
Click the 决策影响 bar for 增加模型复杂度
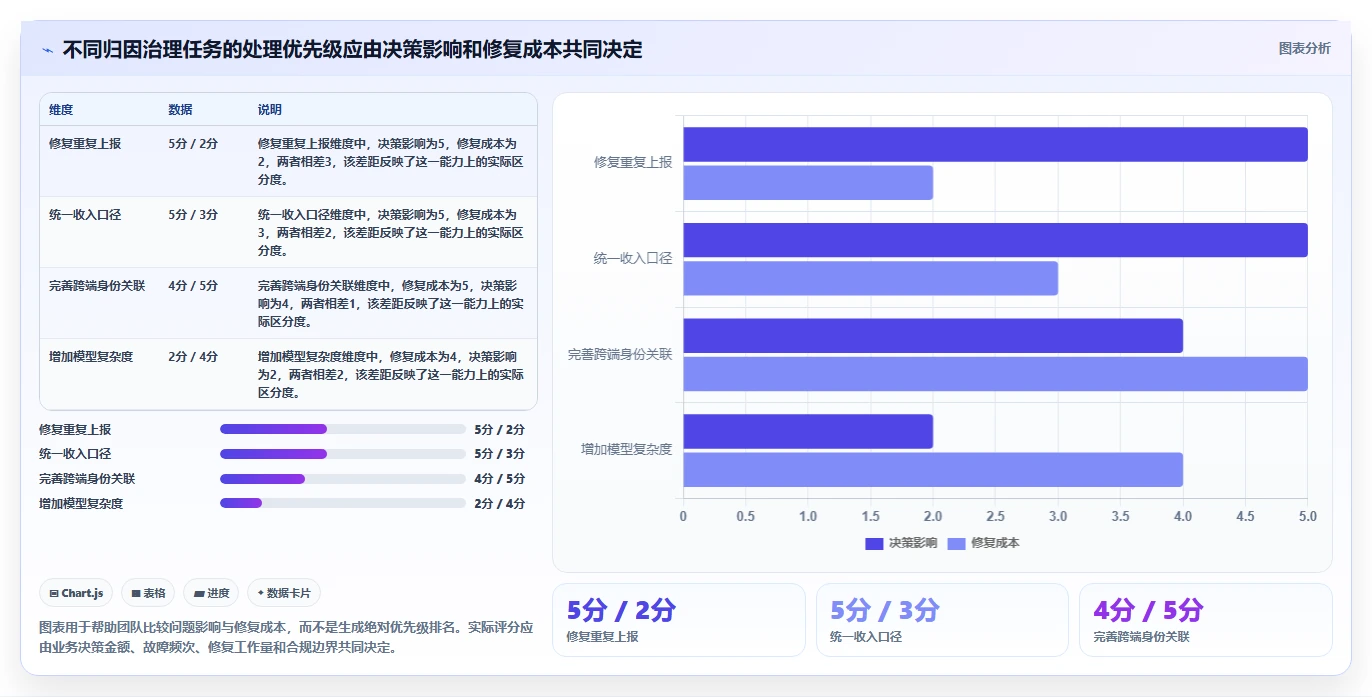point(808,431)
